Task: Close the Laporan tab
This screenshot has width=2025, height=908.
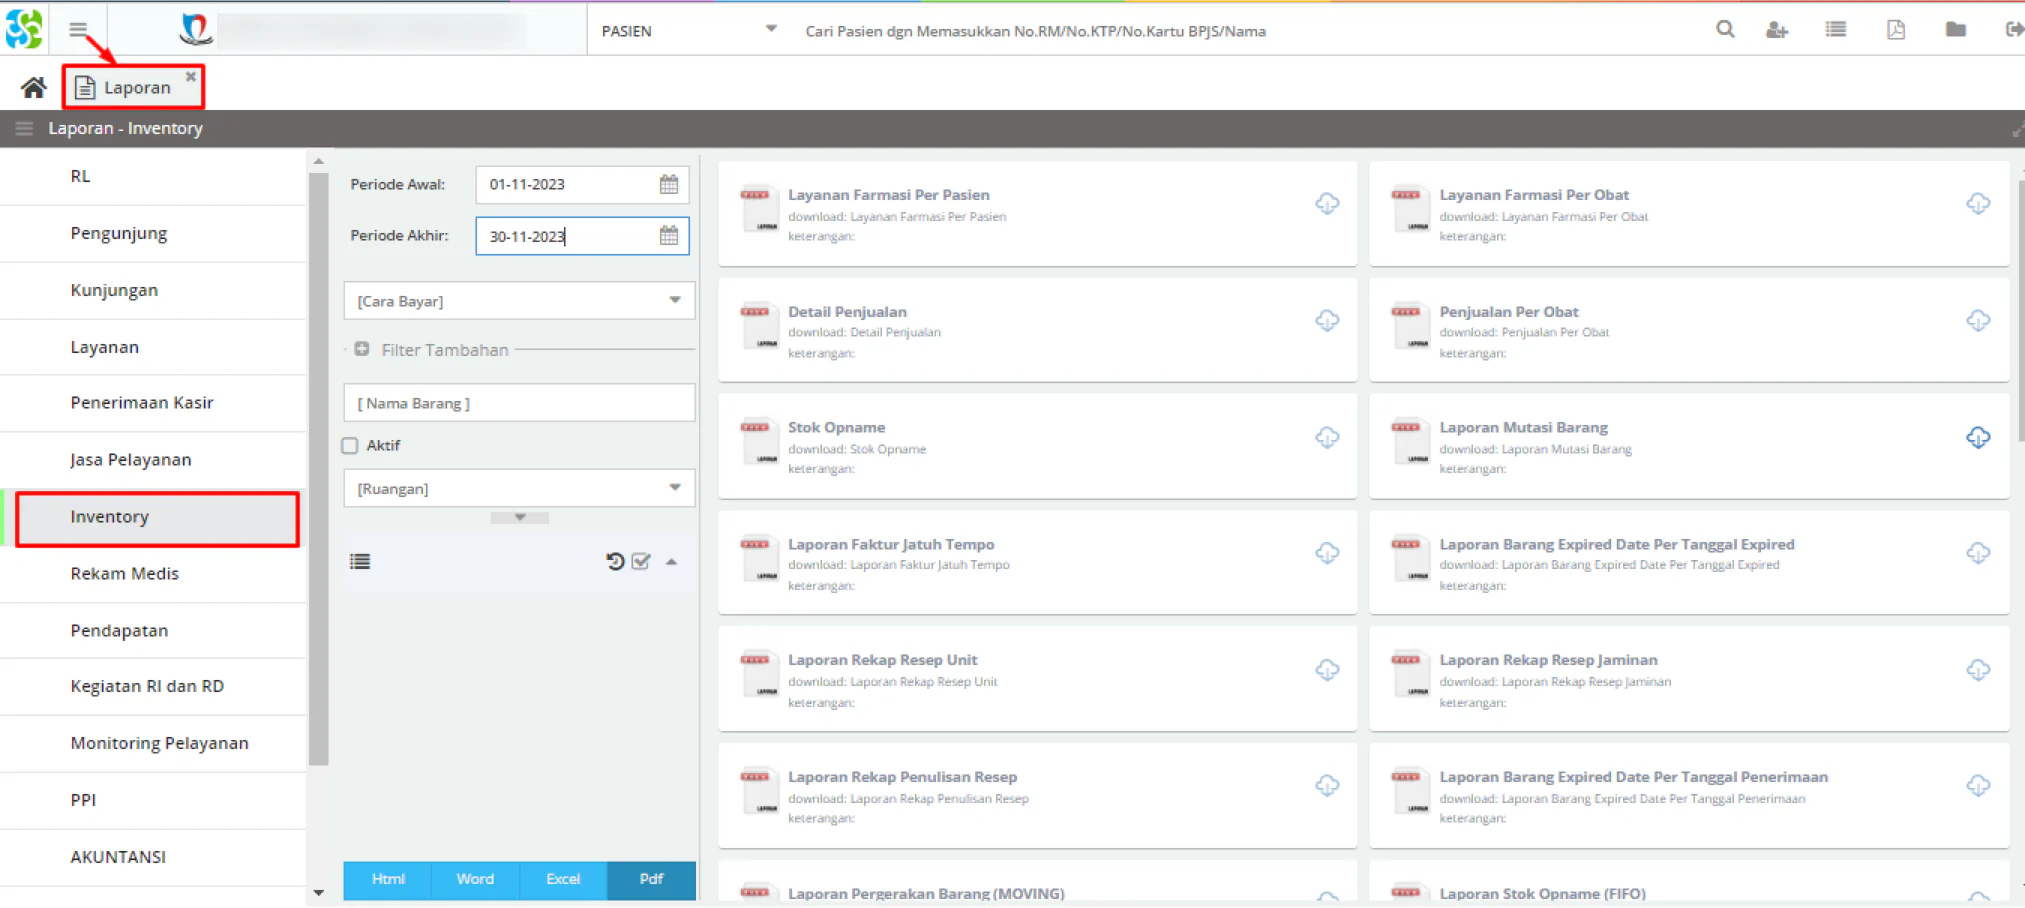Action: click(191, 76)
